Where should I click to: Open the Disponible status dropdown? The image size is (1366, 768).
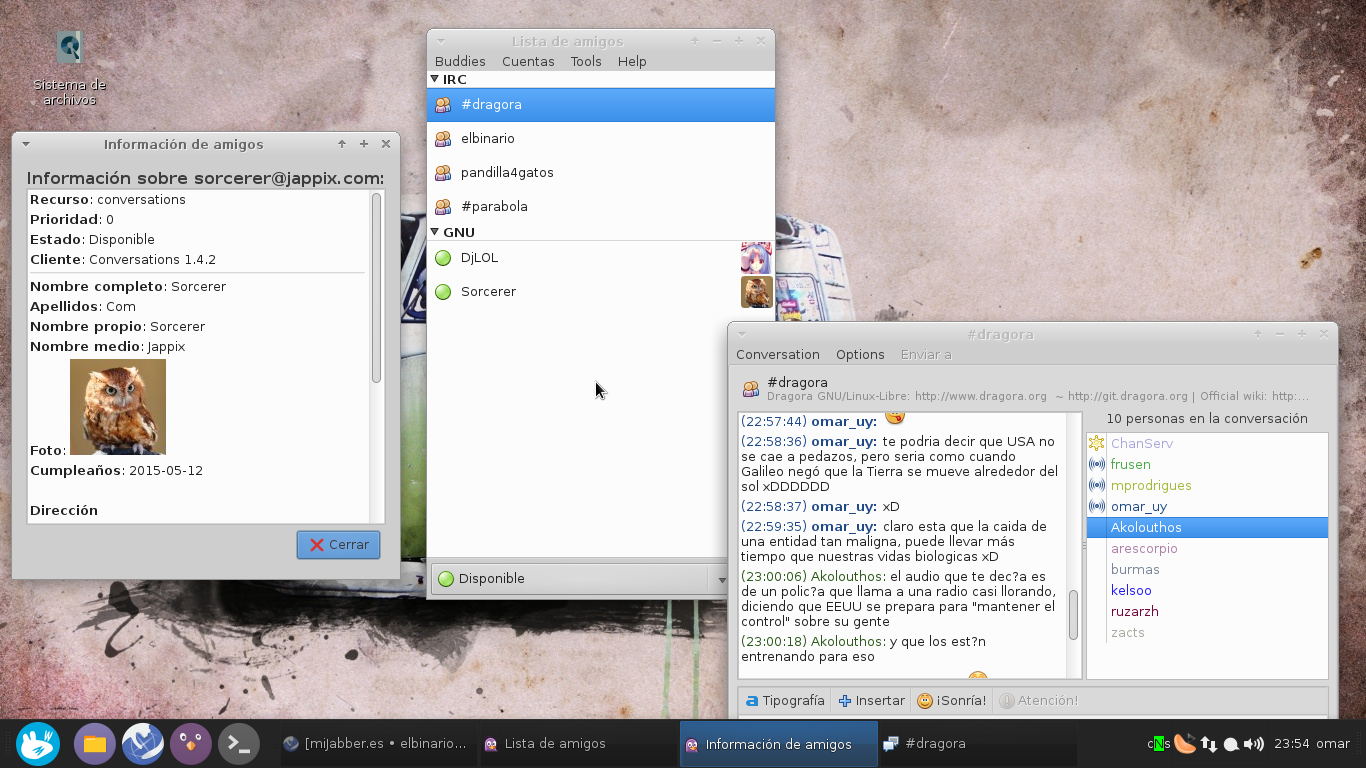click(x=580, y=578)
